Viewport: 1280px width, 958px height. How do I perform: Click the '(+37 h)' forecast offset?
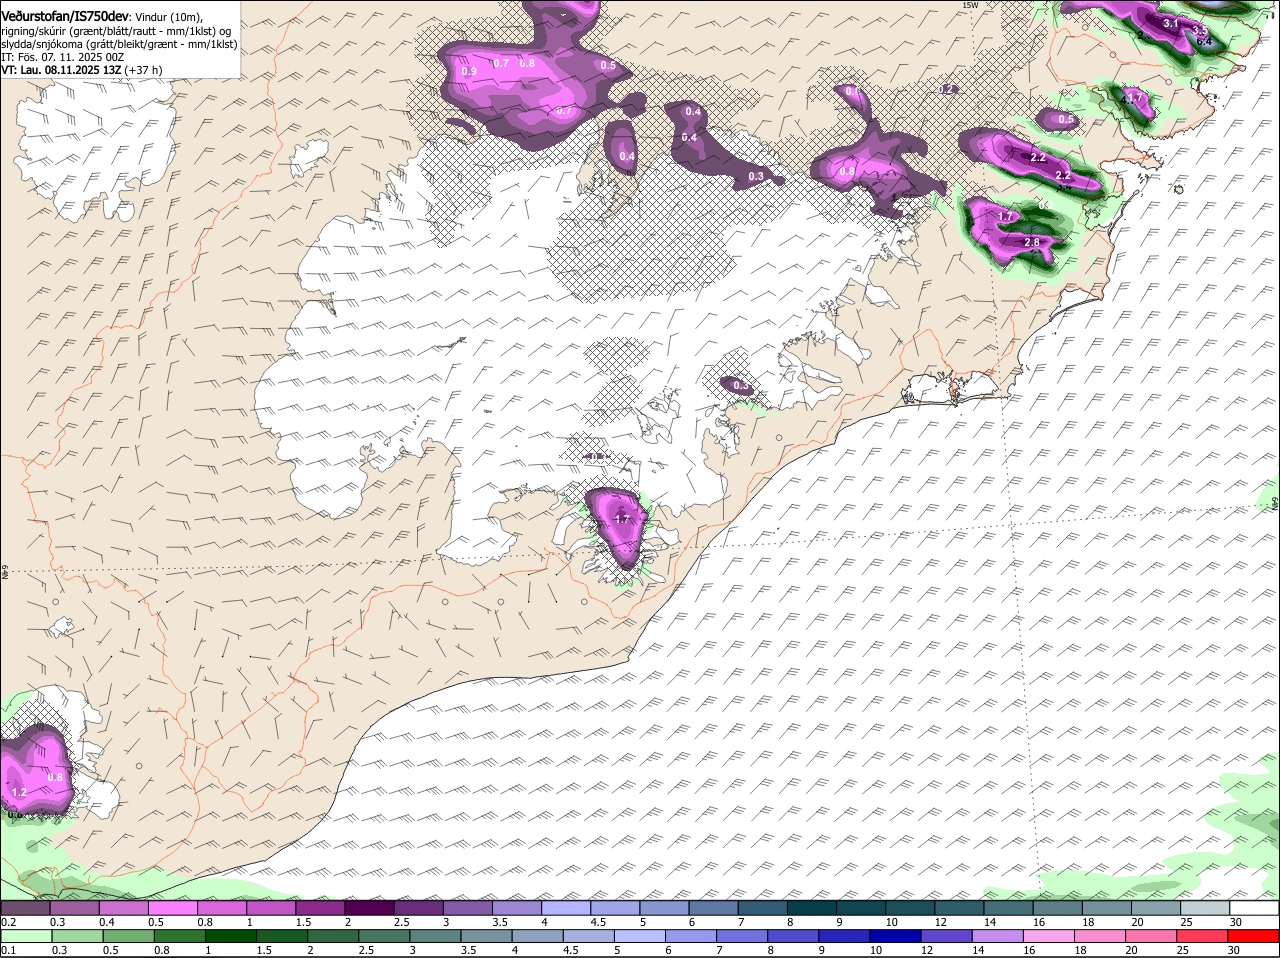click(144, 70)
